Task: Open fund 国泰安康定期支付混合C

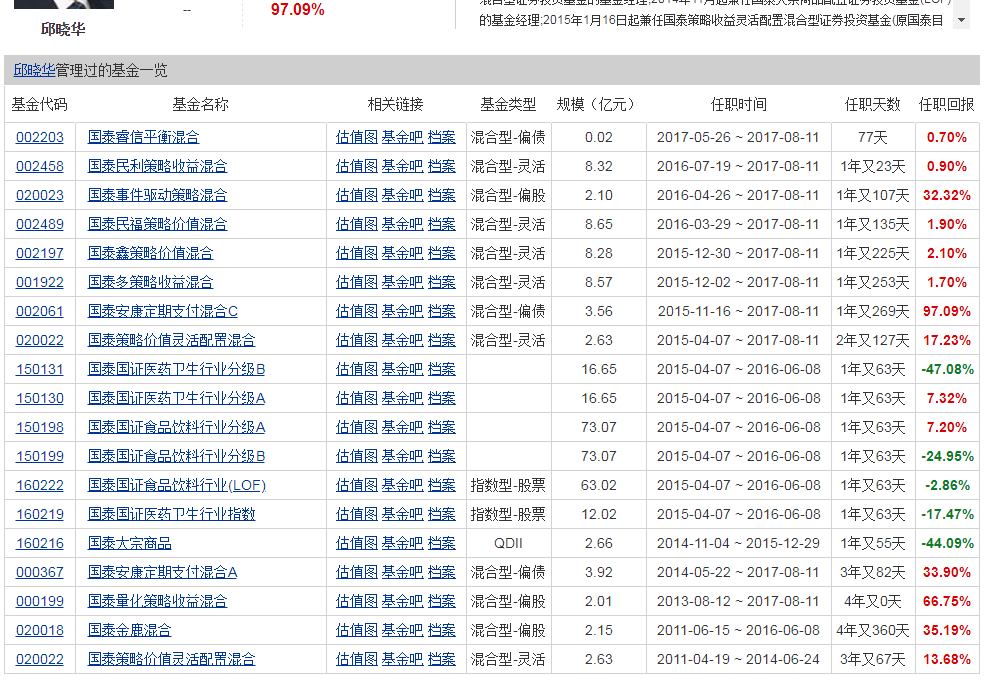Action: (163, 311)
